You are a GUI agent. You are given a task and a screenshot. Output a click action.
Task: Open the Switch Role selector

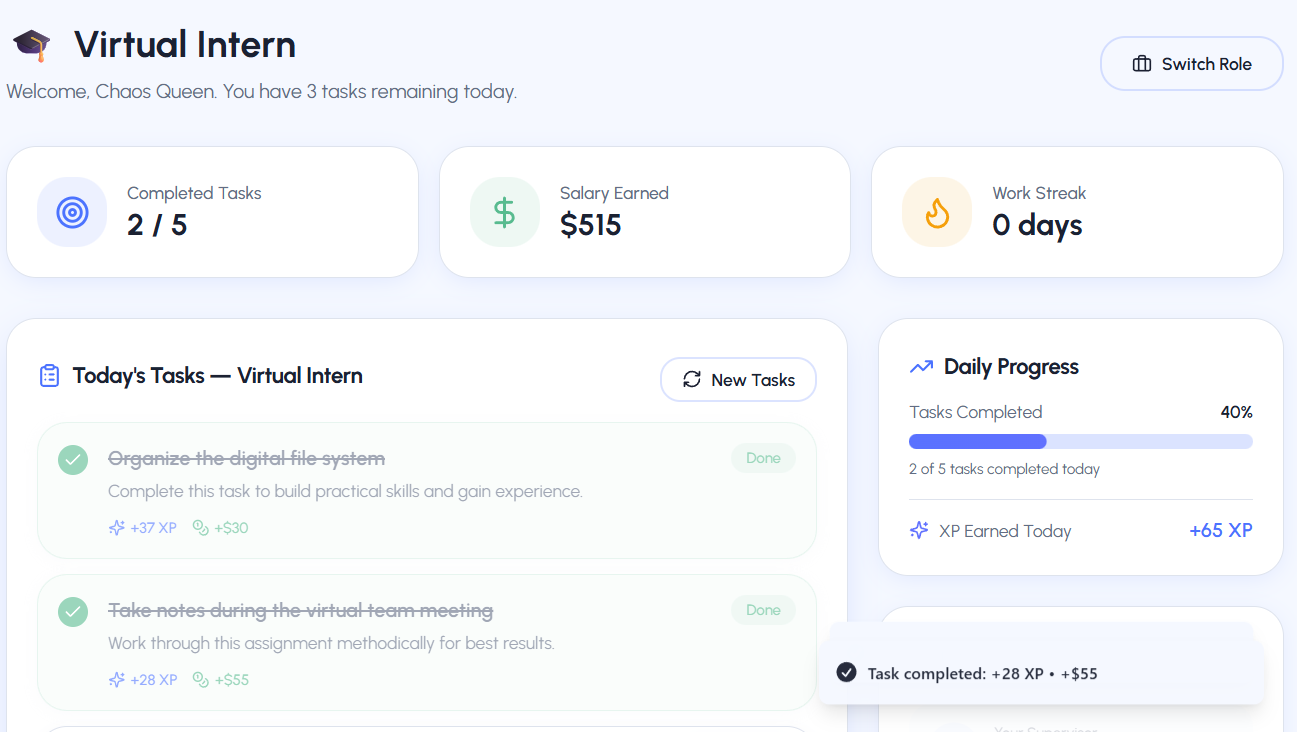point(1191,63)
